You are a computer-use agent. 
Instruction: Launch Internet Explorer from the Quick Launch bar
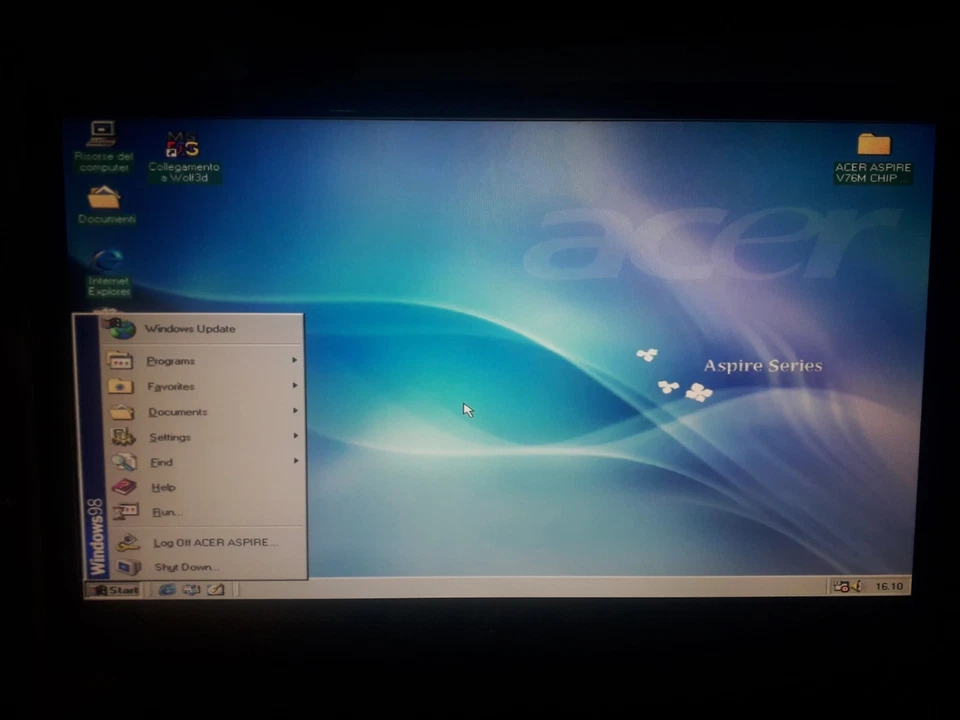click(x=167, y=590)
